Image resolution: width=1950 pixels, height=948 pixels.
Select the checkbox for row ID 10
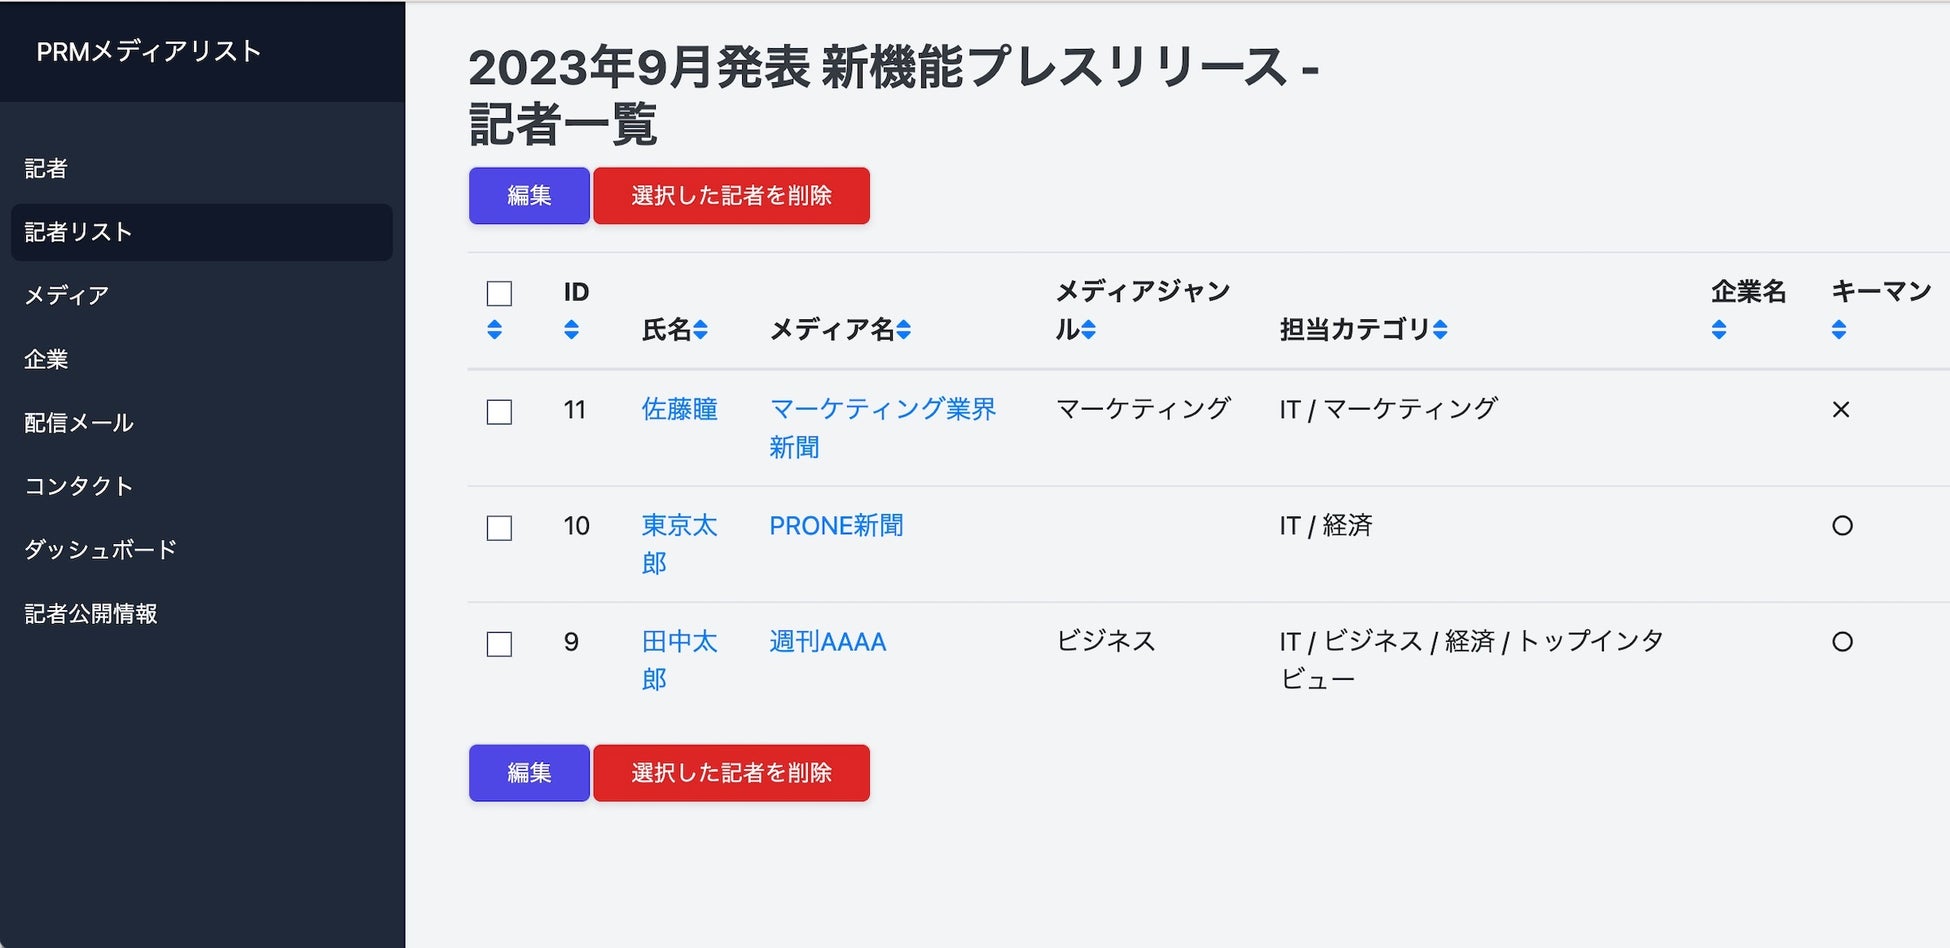pyautogui.click(x=499, y=527)
